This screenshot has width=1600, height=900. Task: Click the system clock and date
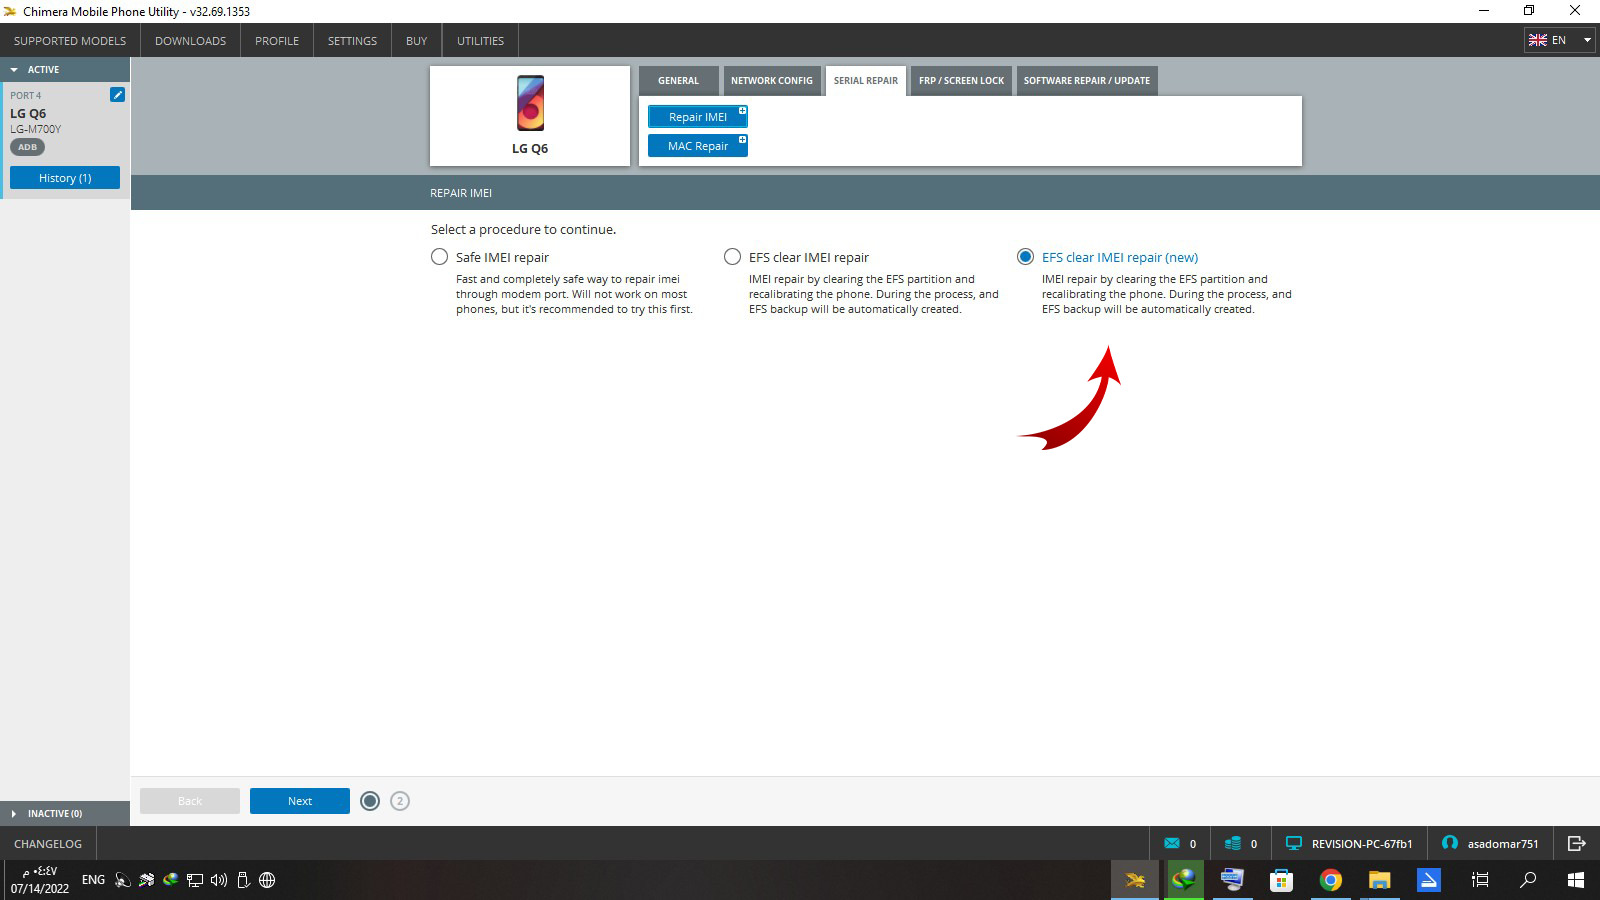pyautogui.click(x=40, y=880)
